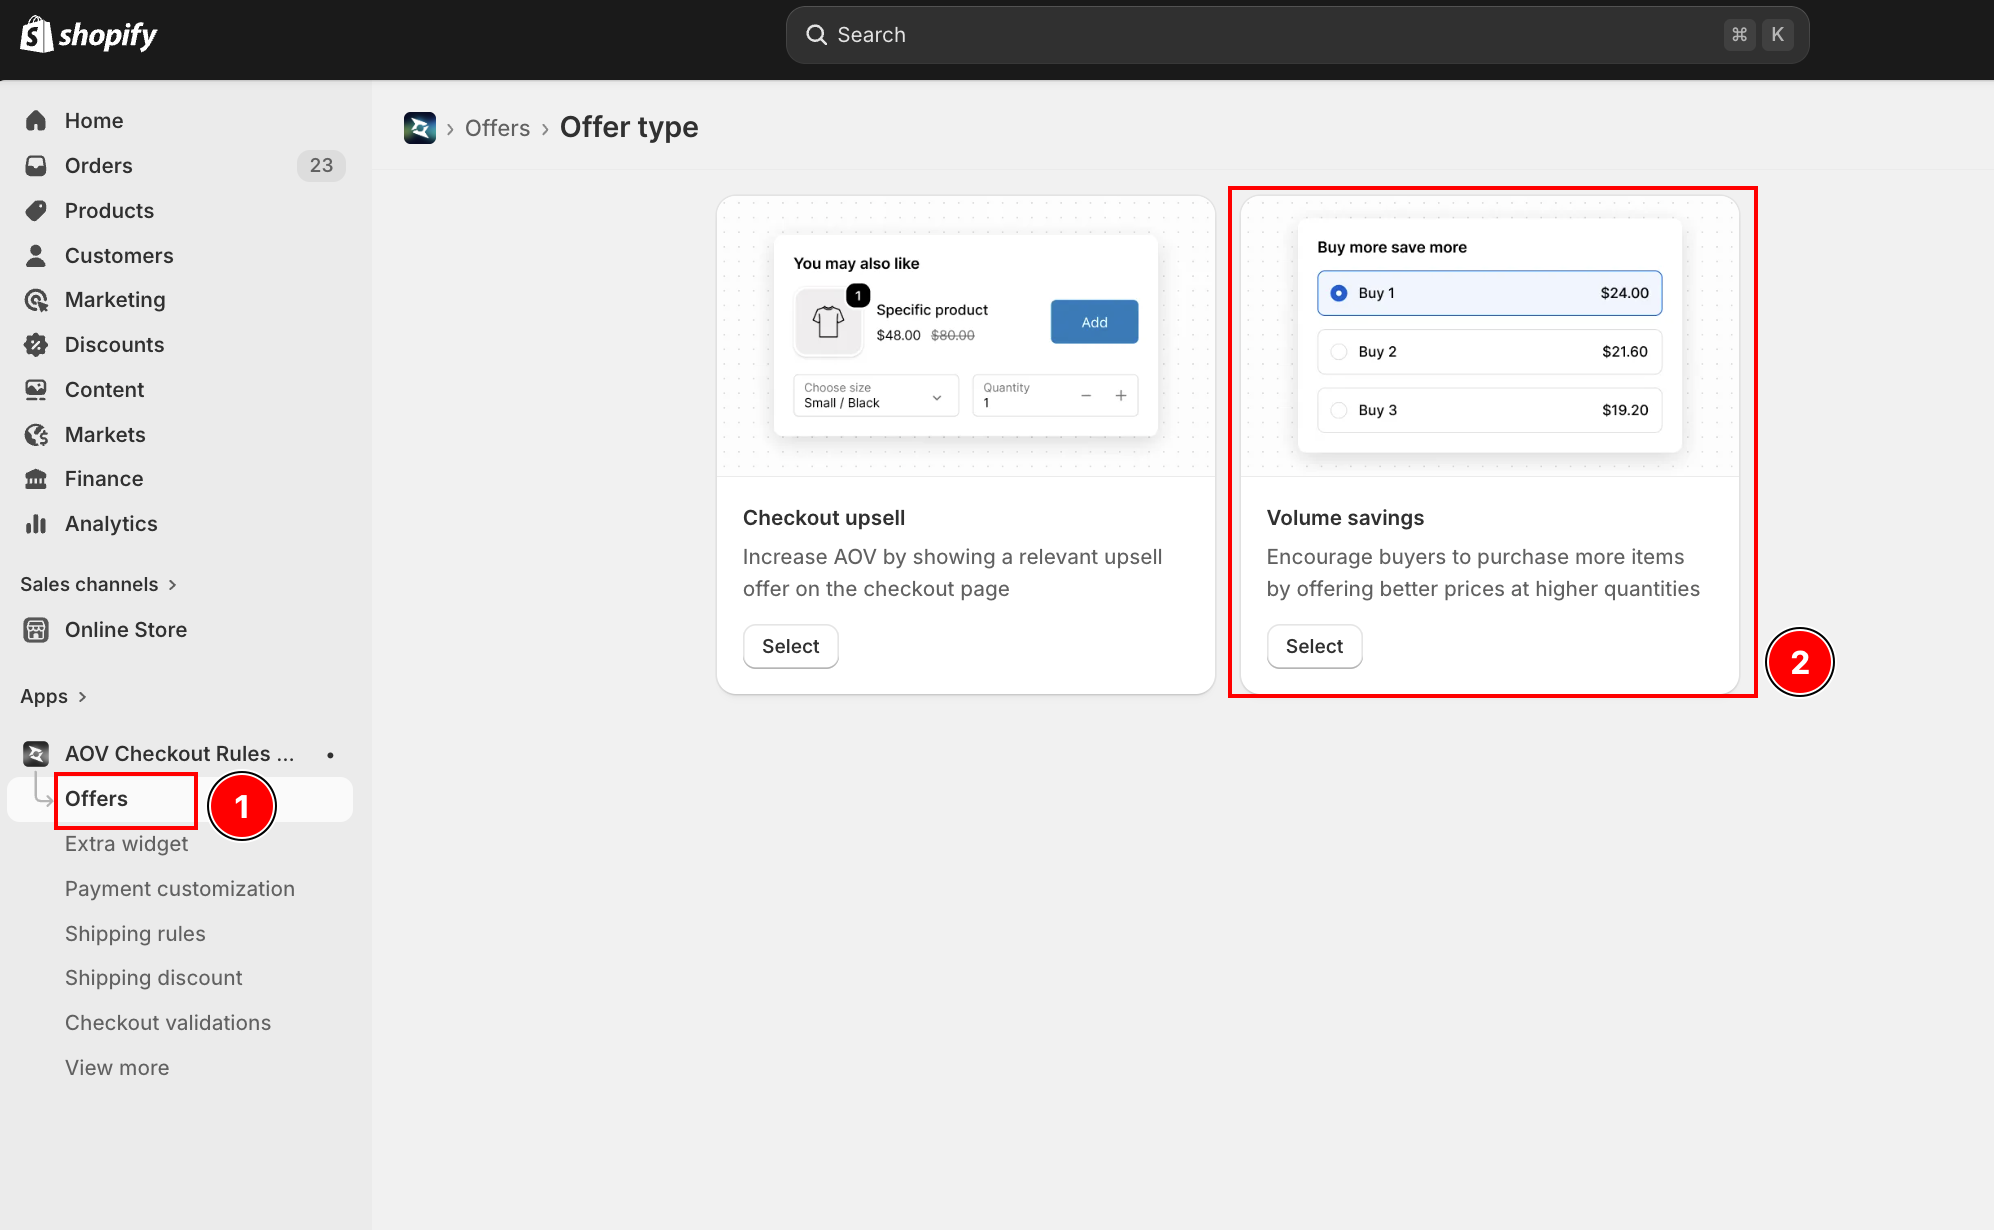Click the app icon in the breadcrumb
Viewport: 1994px width, 1230px height.
coord(420,128)
